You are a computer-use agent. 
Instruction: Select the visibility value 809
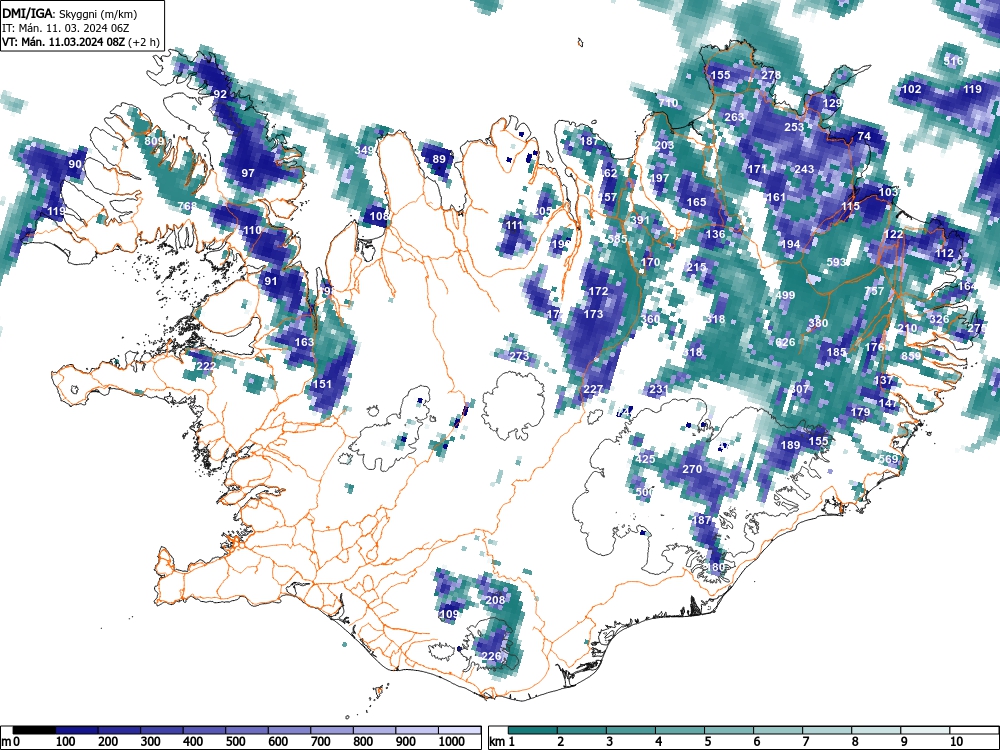(x=154, y=141)
